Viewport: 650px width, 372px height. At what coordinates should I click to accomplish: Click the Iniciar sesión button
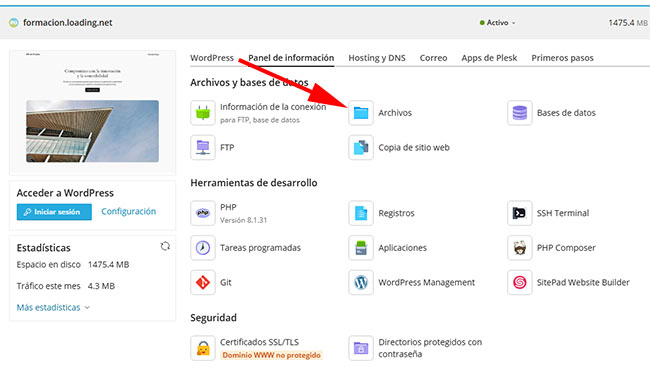(x=54, y=212)
